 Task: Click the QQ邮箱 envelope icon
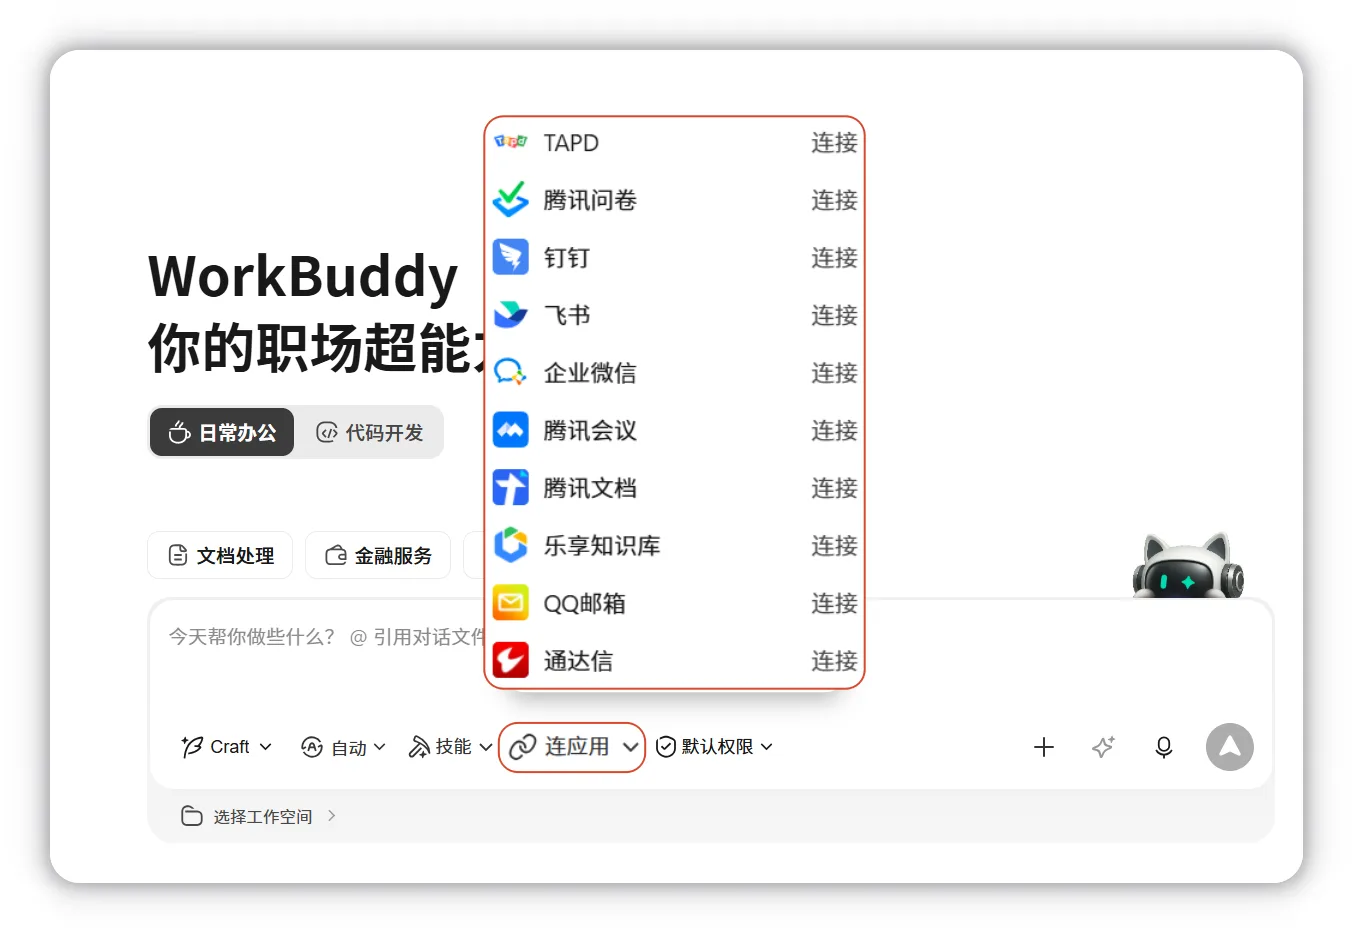point(510,603)
